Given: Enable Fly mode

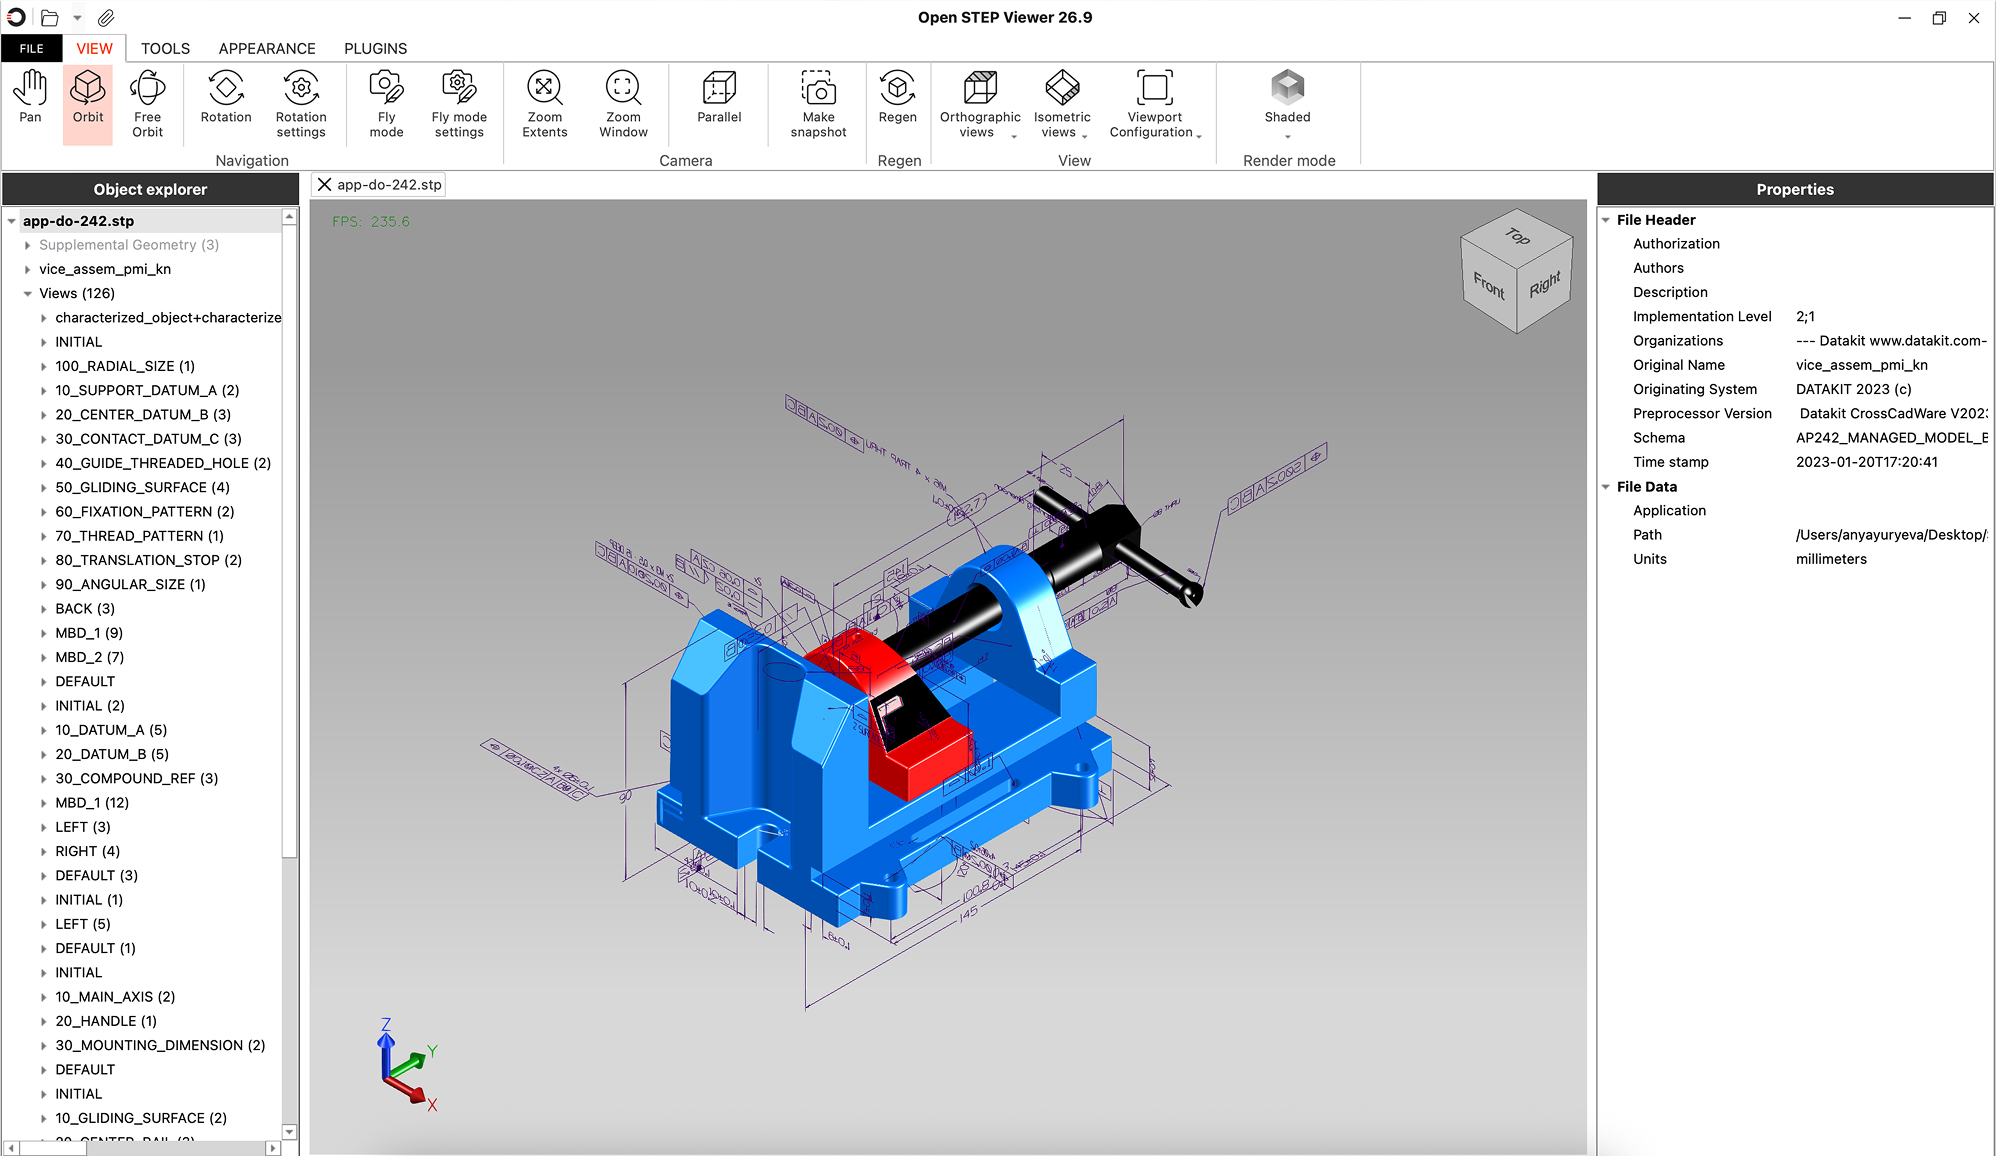Looking at the screenshot, I should (386, 102).
